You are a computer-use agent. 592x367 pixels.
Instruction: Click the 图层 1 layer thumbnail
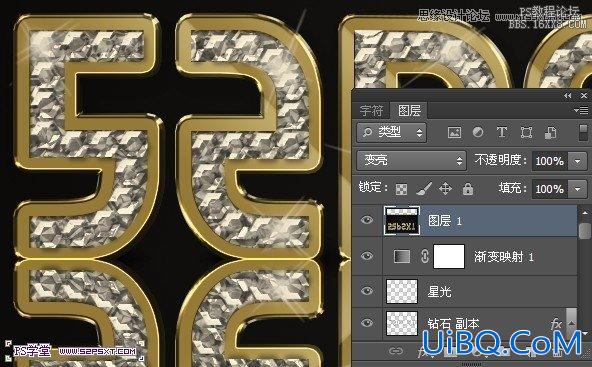402,220
